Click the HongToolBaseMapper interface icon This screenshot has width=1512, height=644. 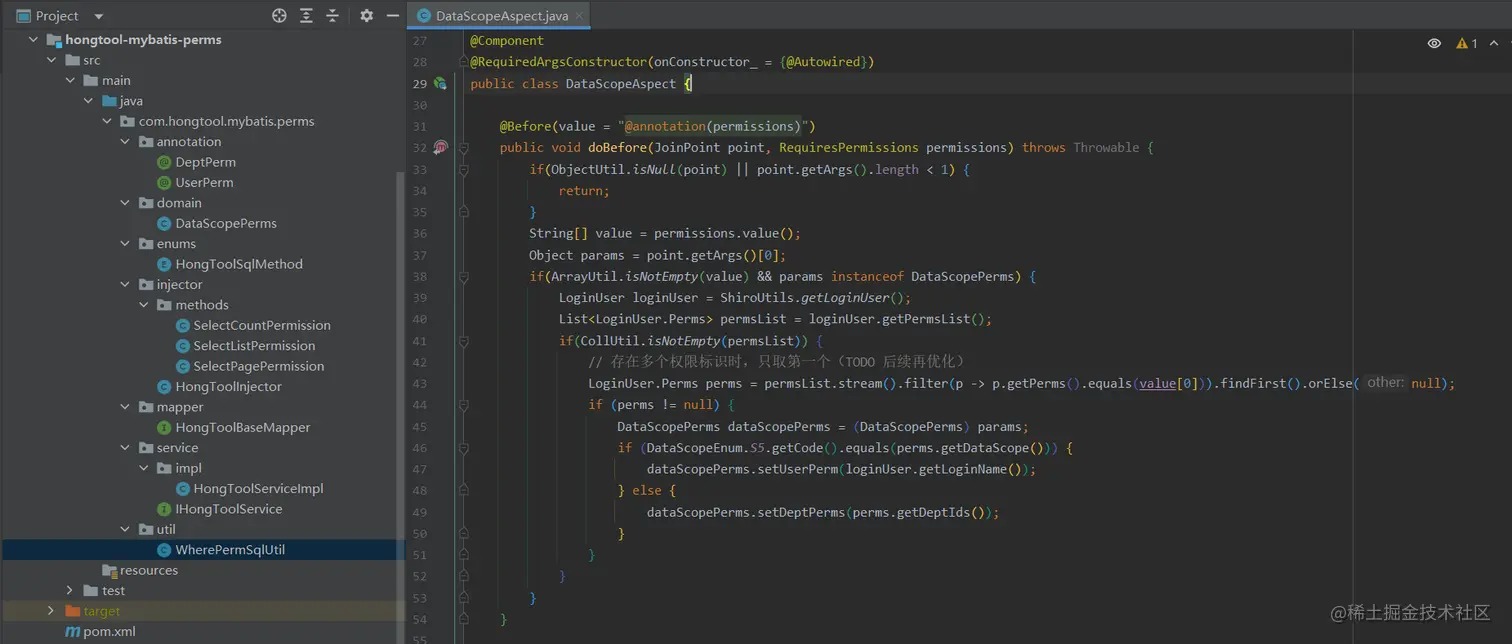pos(165,427)
